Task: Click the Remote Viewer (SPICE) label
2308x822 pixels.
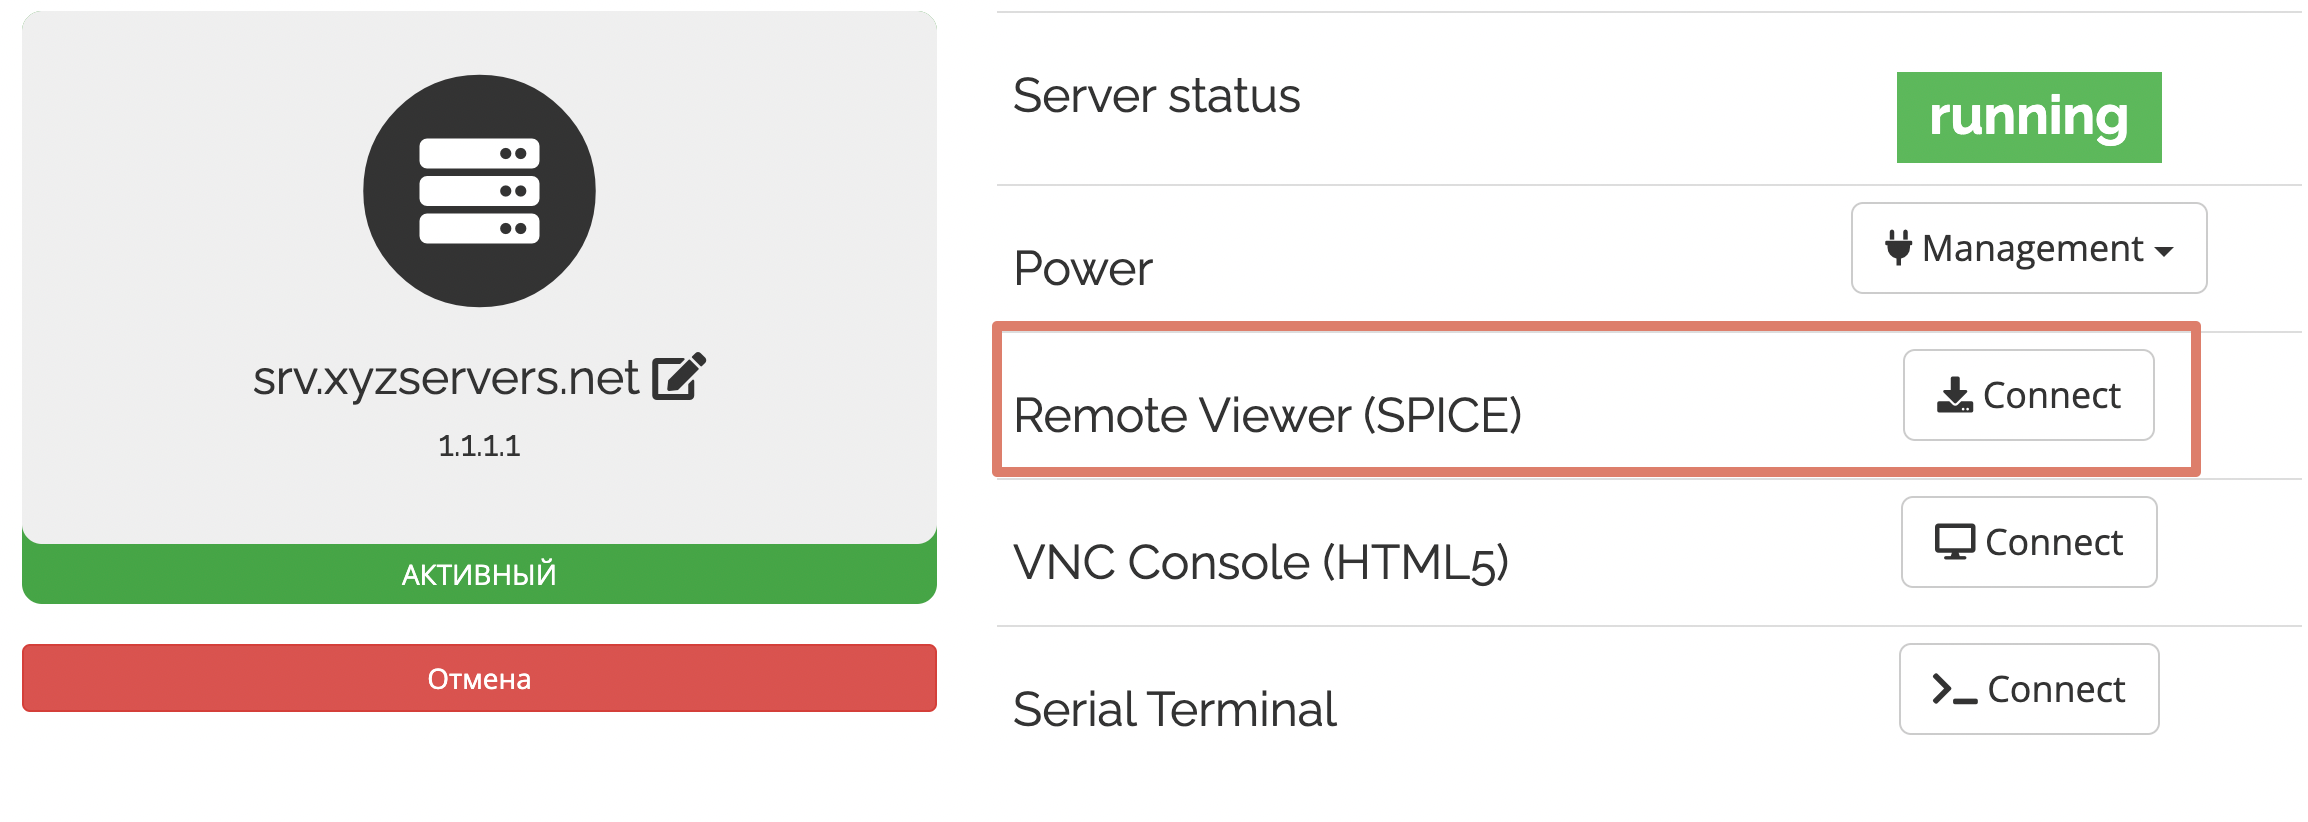Action: 1267,415
